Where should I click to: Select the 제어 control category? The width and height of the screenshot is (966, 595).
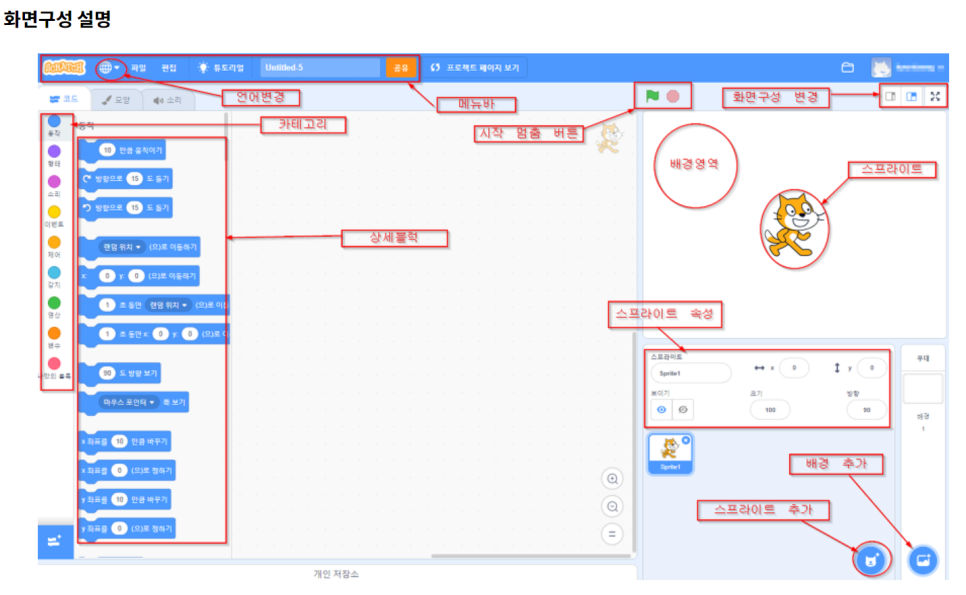(x=54, y=246)
